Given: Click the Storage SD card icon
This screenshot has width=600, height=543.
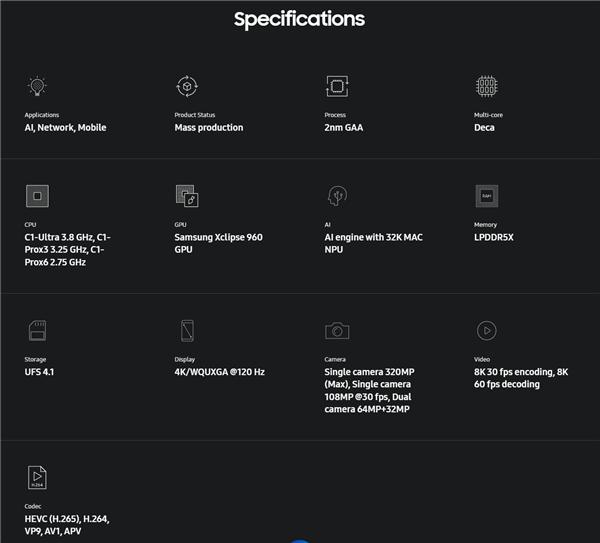Looking at the screenshot, I should pos(37,330).
